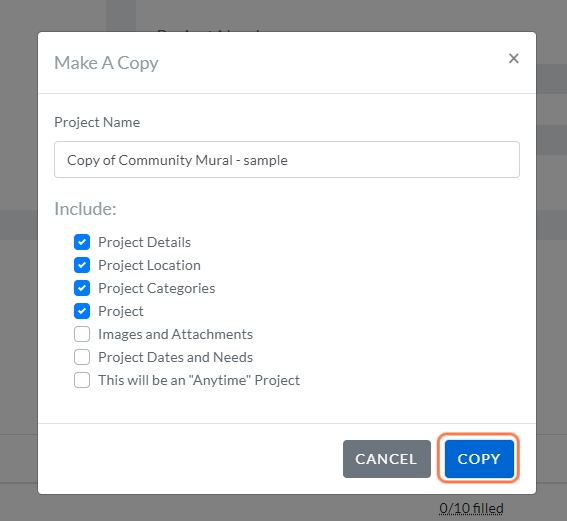The height and width of the screenshot is (521, 567).
Task: Uncheck the Project Details checkbox box
Action: [x=82, y=242]
